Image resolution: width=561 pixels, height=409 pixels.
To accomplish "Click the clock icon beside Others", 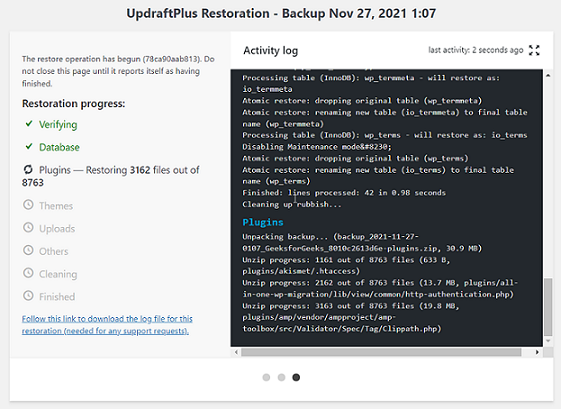I will [28, 250].
